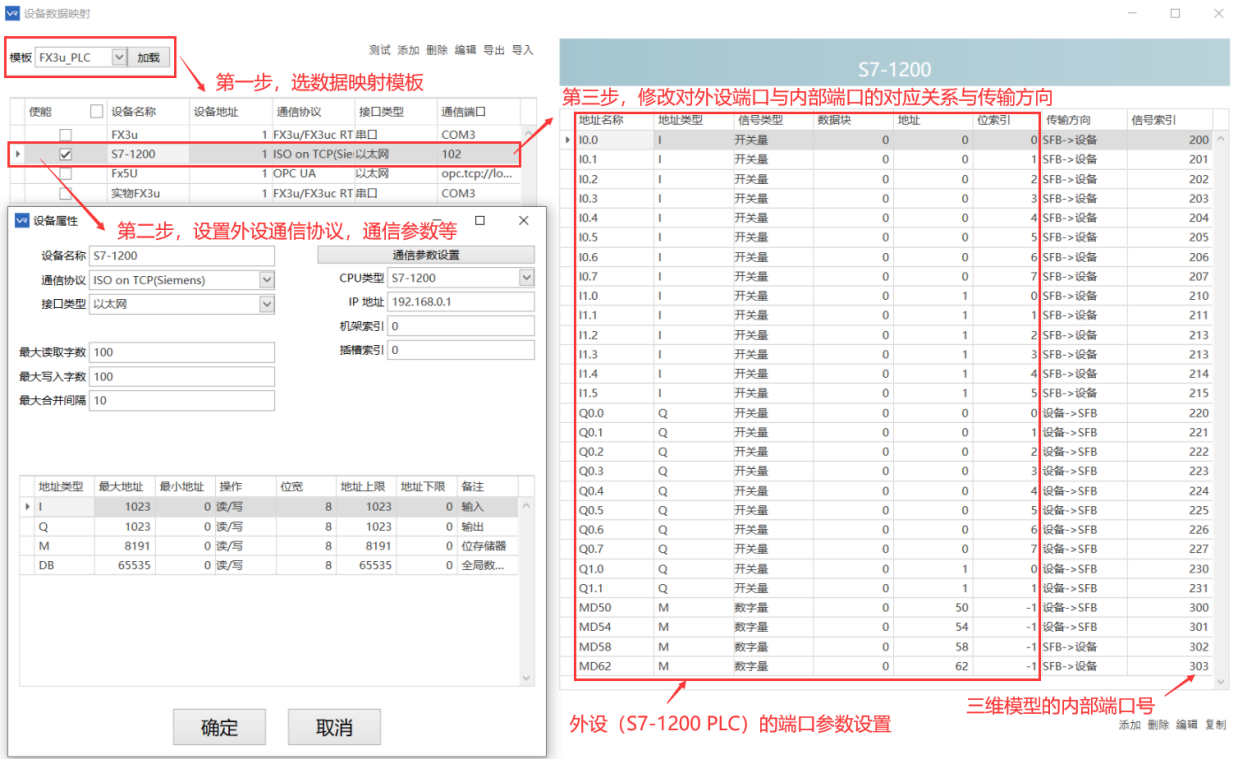Uncheck the S7-1200 device checkbox
1238x759 pixels.
tap(65, 154)
